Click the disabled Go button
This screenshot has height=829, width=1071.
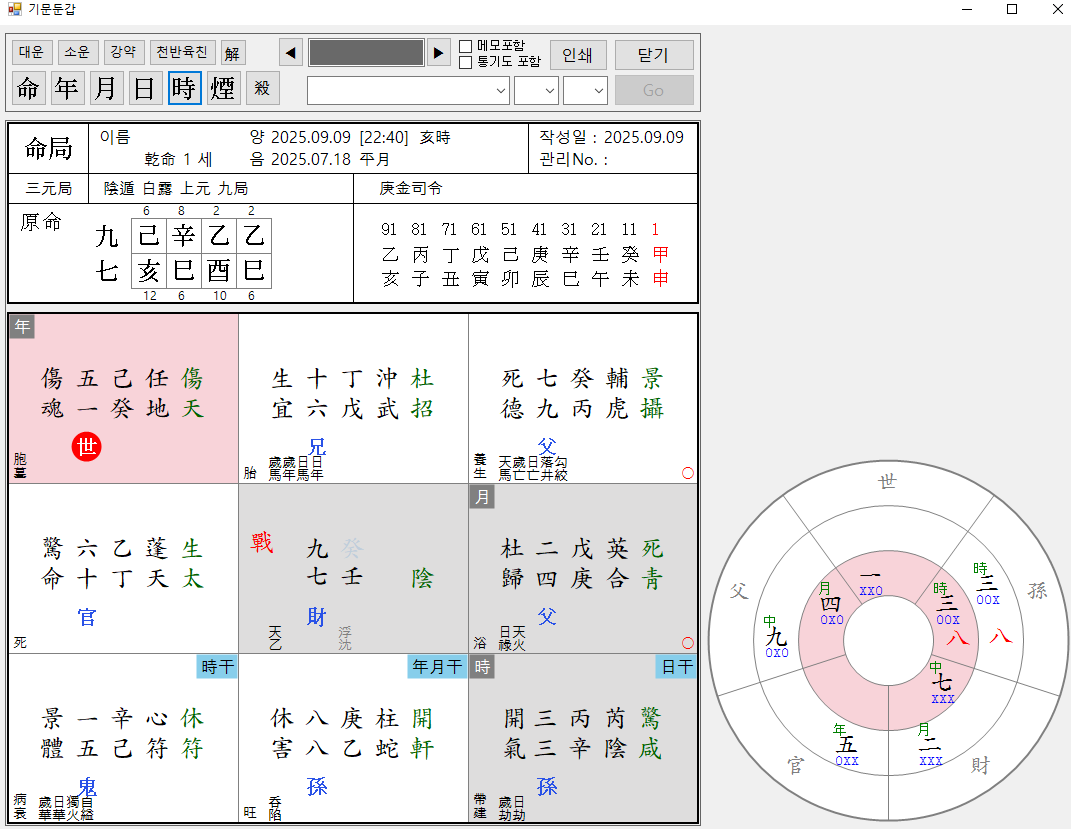tap(654, 90)
